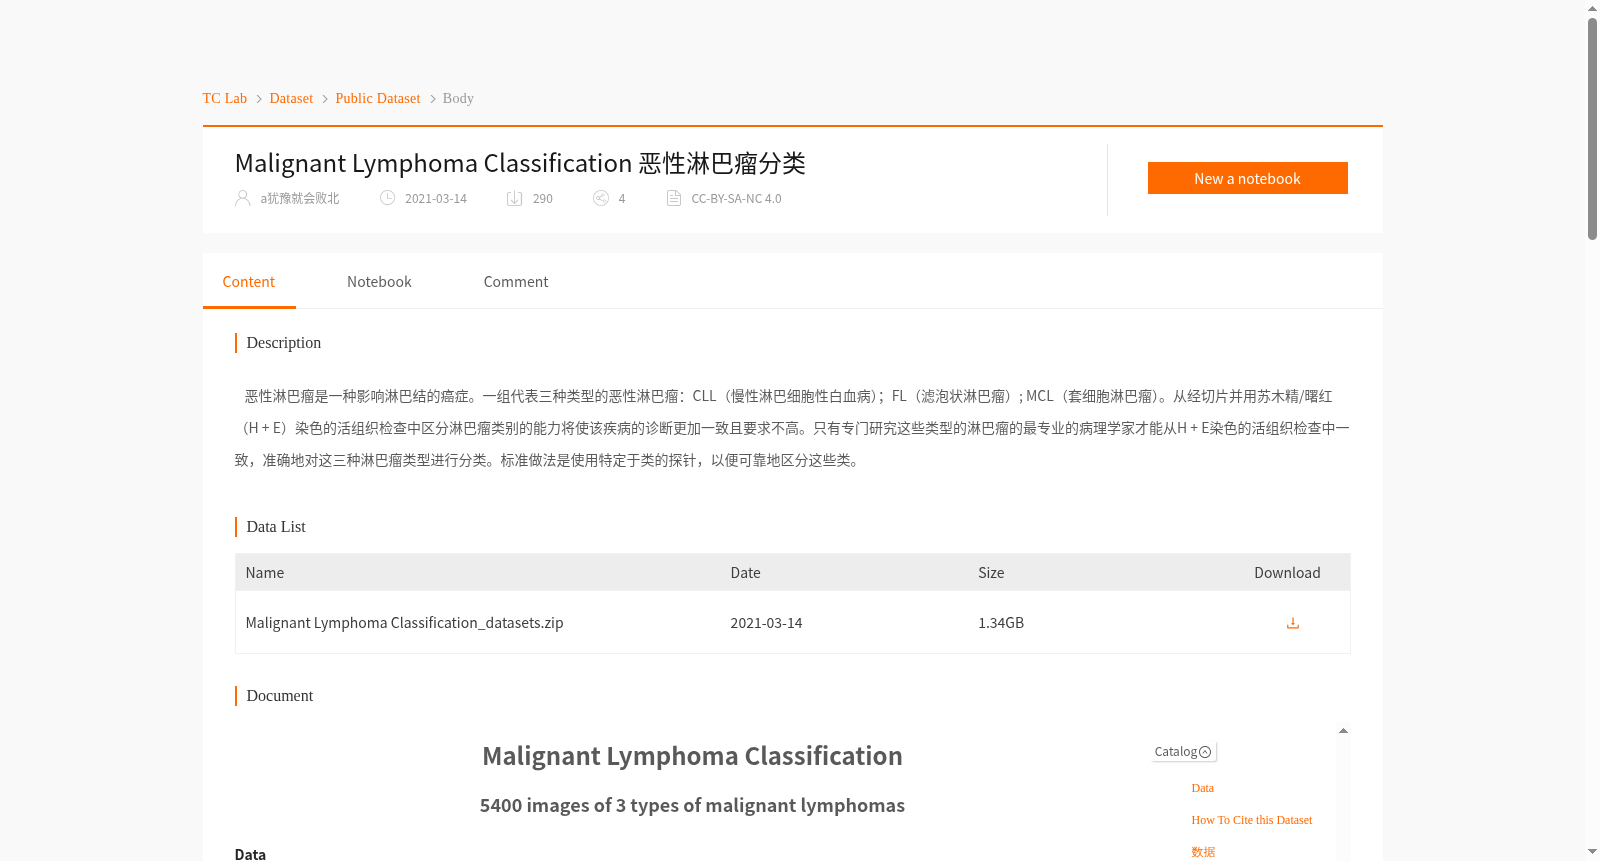This screenshot has height=861, width=1600.
Task: Collapse the Catalog panel toggle
Action: [x=1205, y=752]
